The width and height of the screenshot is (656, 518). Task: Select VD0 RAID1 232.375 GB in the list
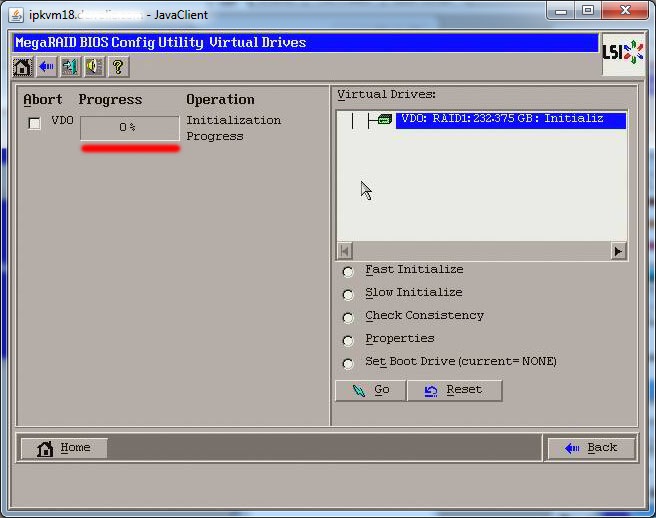511,120
